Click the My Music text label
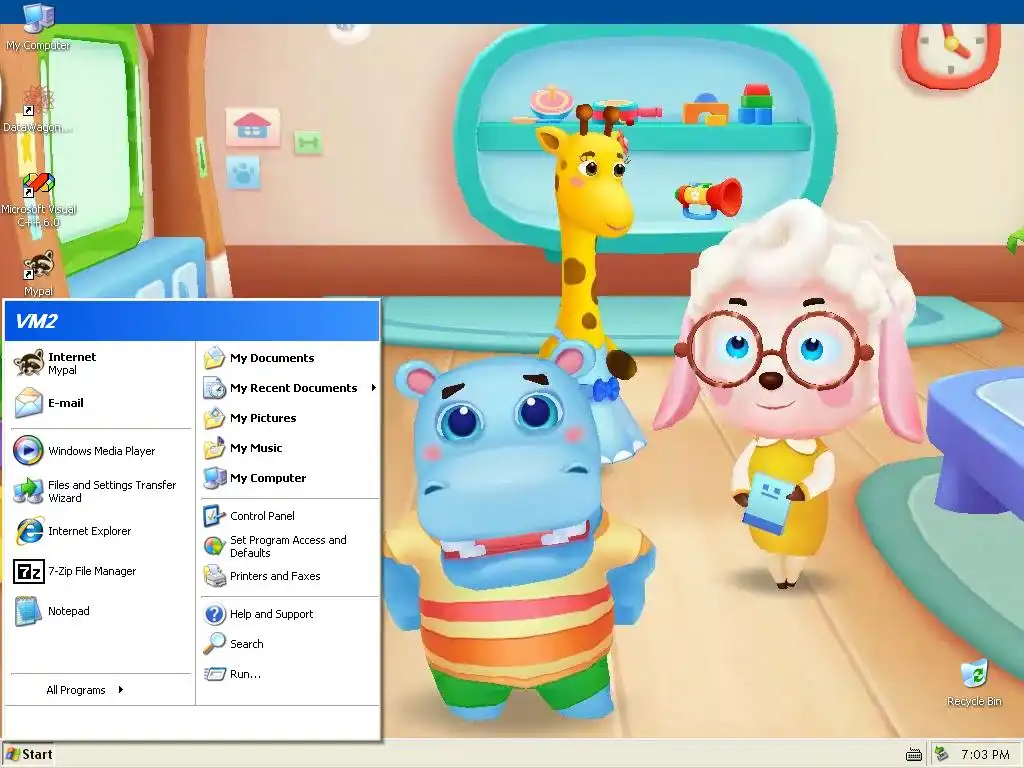Viewport: 1024px width, 768px height. 256,448
